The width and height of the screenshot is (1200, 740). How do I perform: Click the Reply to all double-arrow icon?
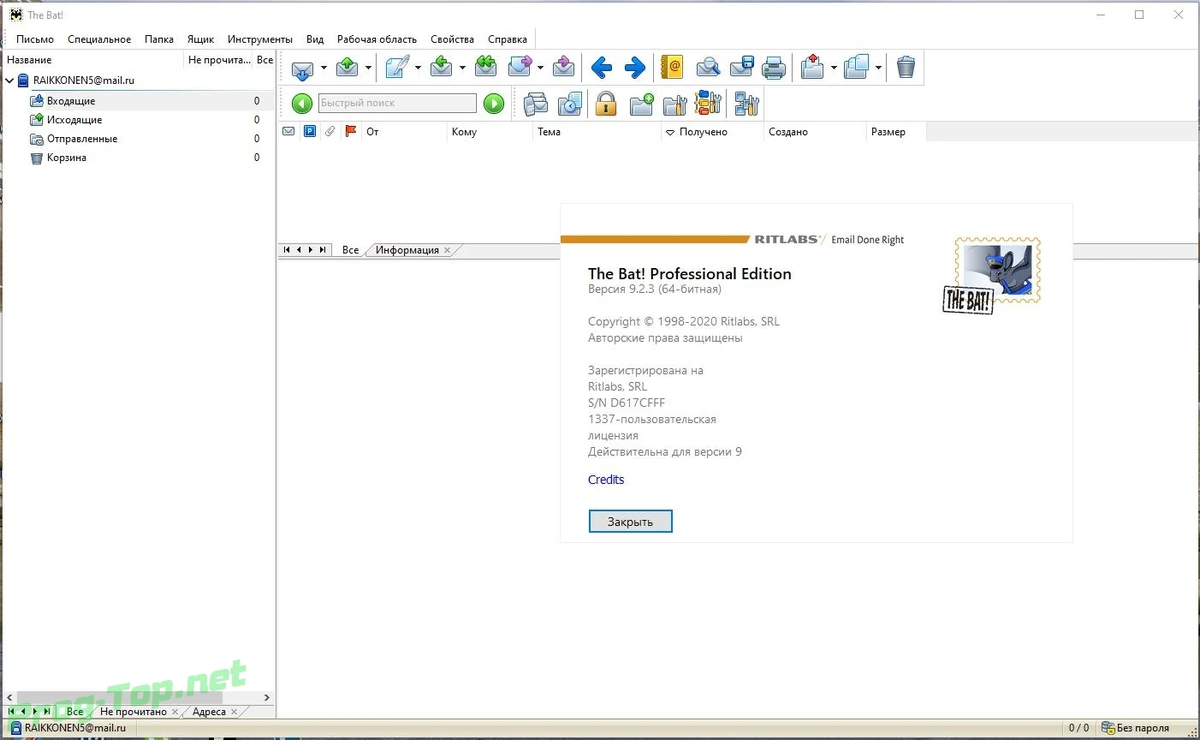486,68
